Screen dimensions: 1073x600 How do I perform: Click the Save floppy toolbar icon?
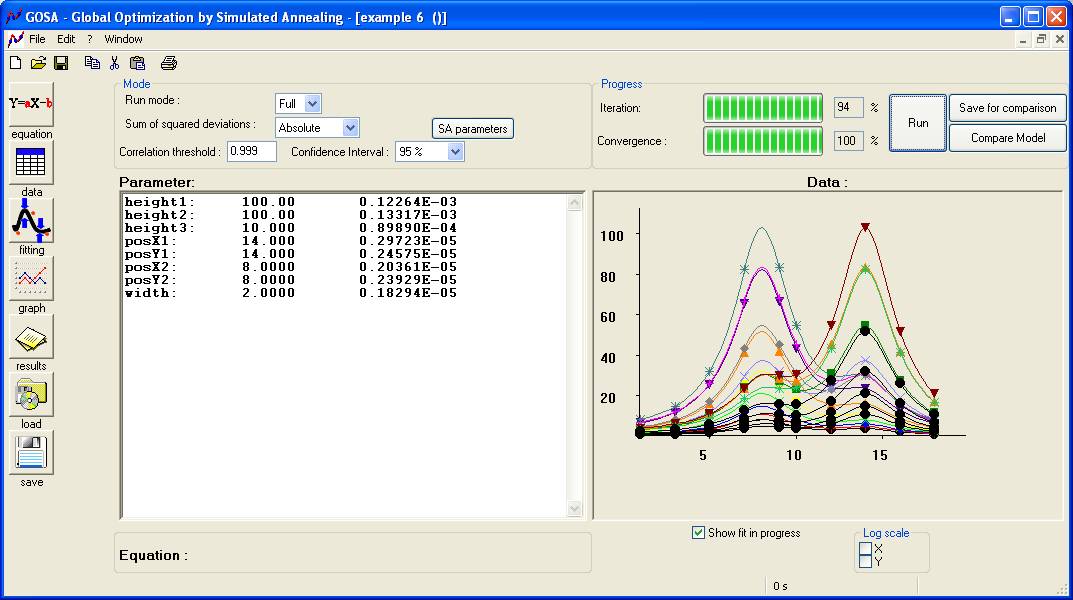tap(61, 63)
